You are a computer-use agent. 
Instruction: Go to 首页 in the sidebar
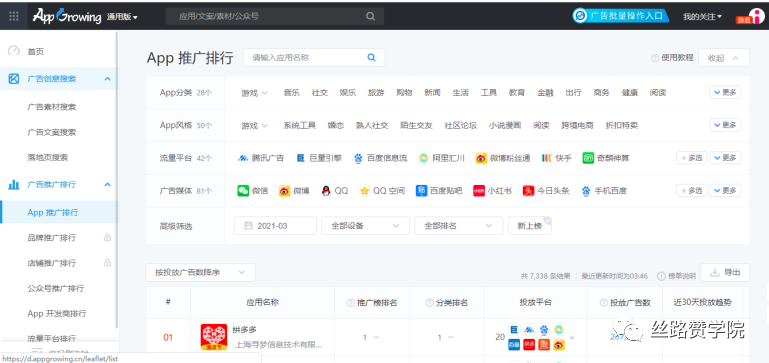36,51
